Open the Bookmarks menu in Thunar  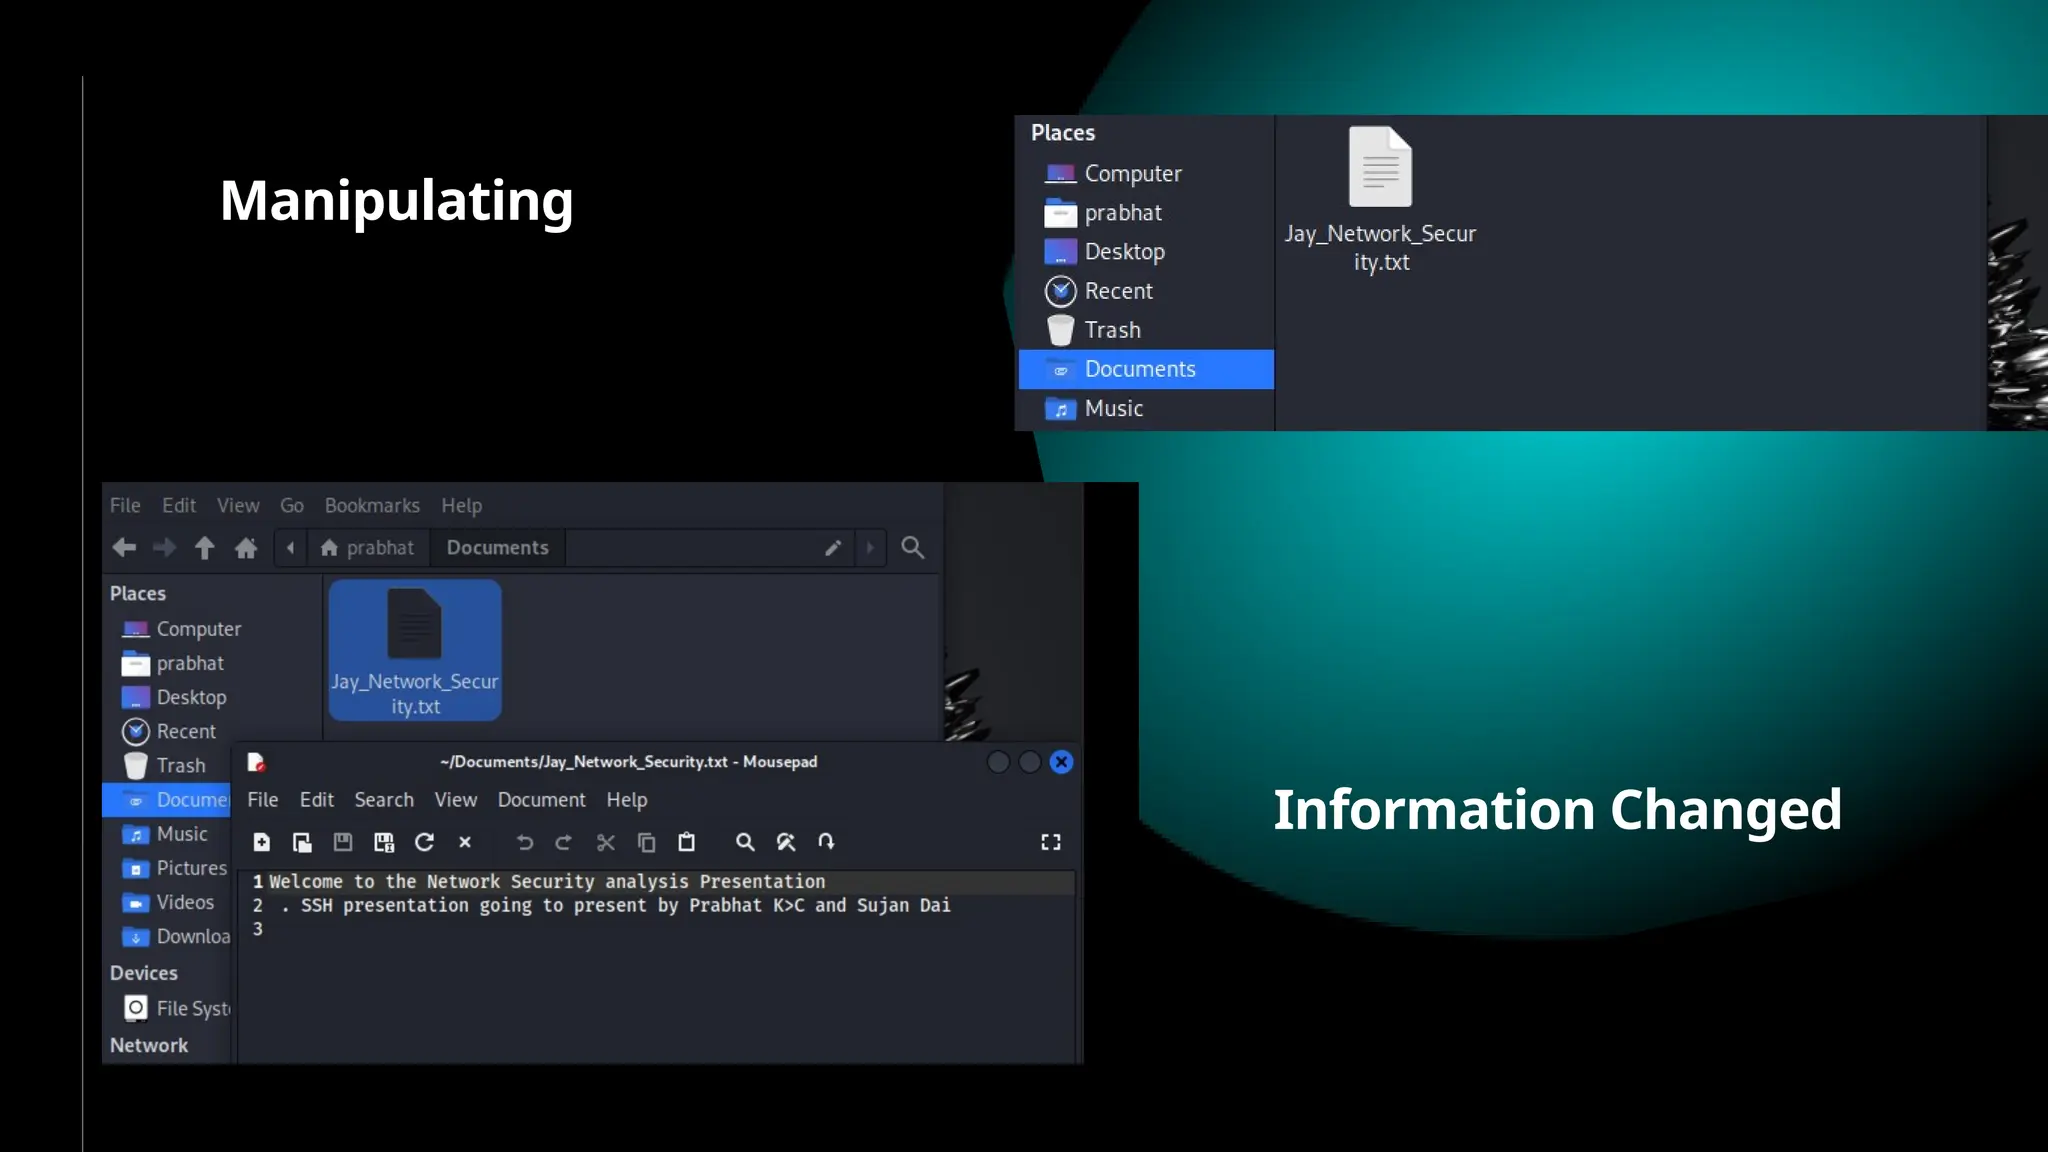click(x=372, y=505)
